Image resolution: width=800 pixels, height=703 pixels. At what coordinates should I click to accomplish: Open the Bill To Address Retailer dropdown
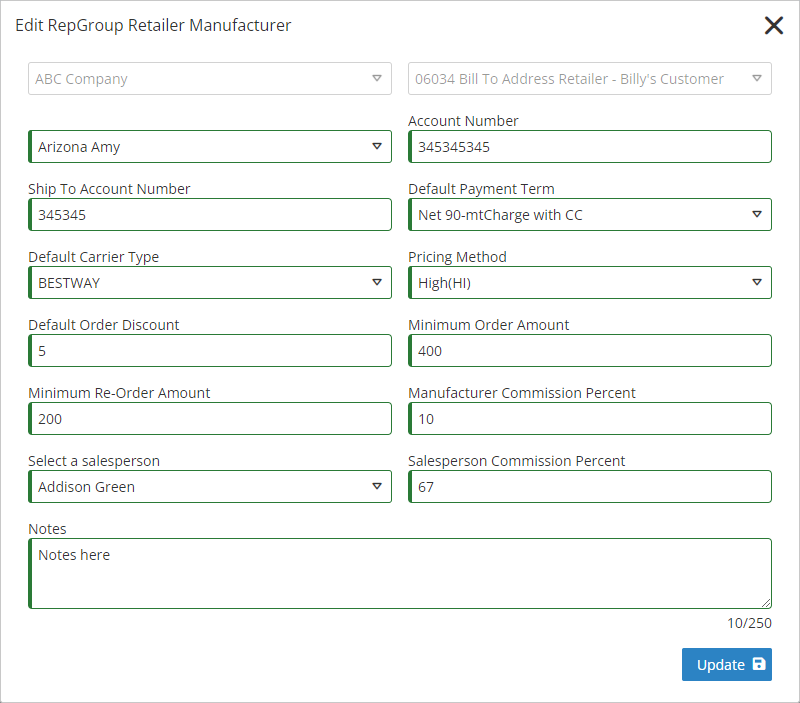590,79
